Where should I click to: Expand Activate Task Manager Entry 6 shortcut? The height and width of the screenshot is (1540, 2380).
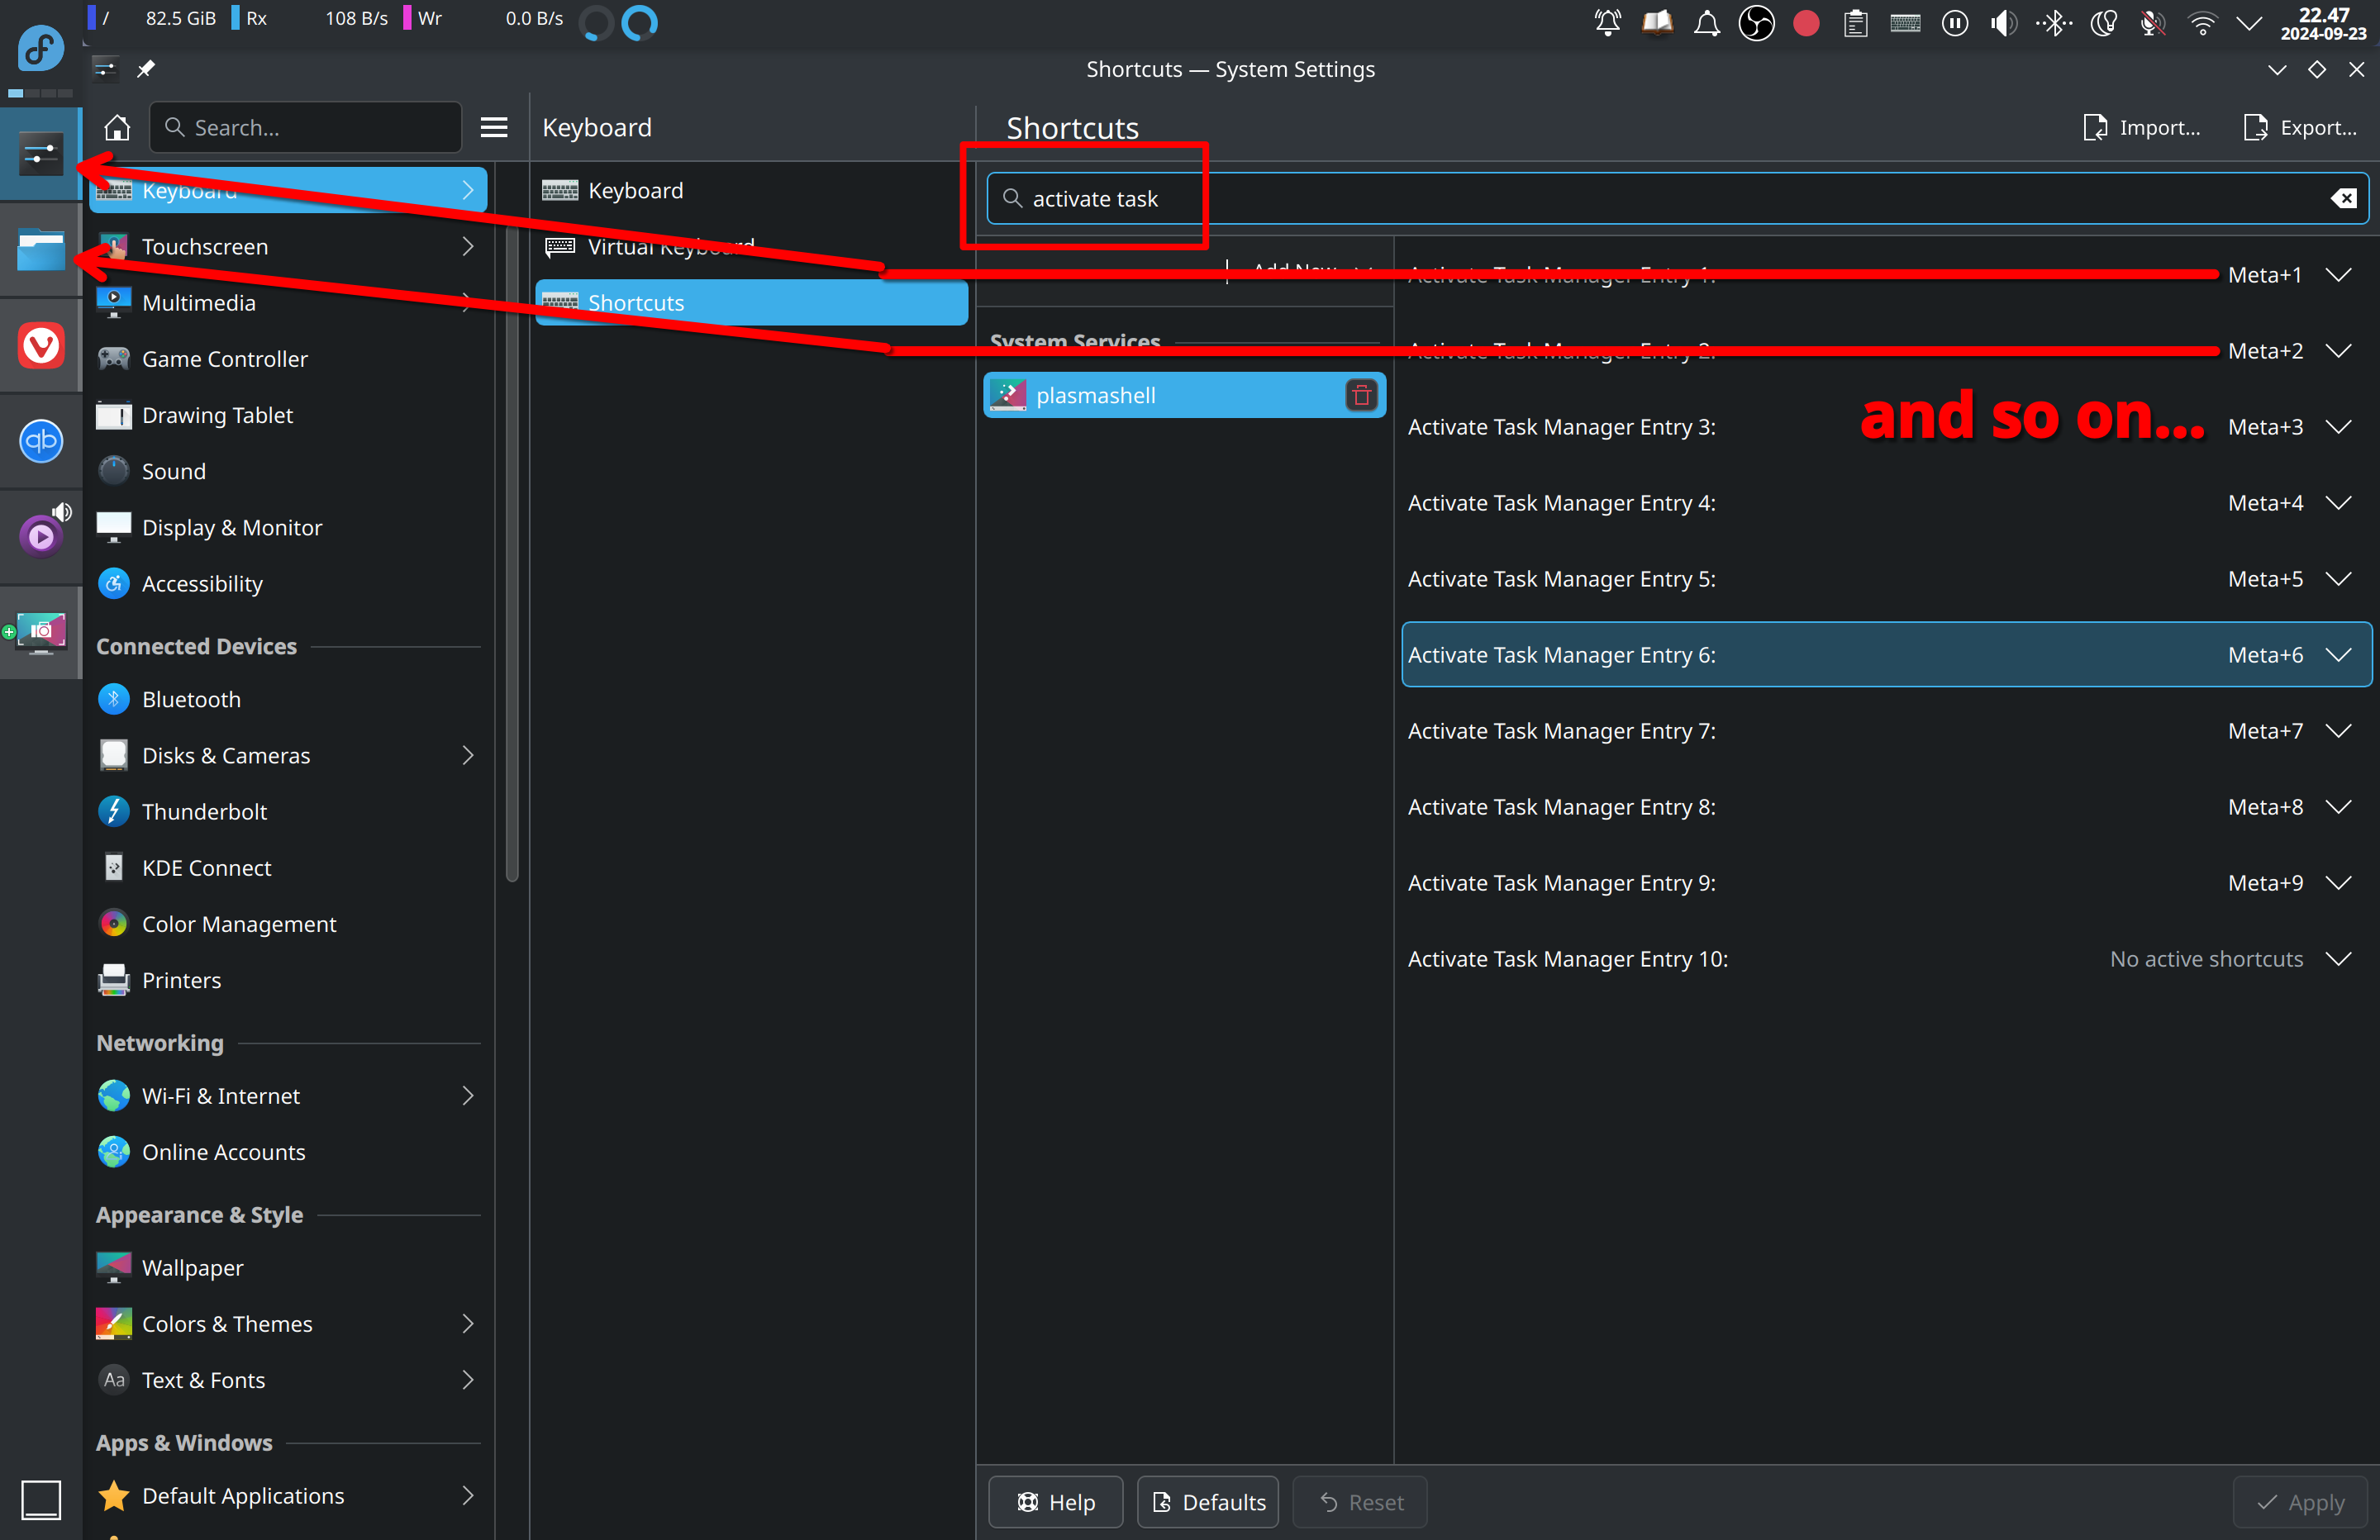[x=2338, y=654]
